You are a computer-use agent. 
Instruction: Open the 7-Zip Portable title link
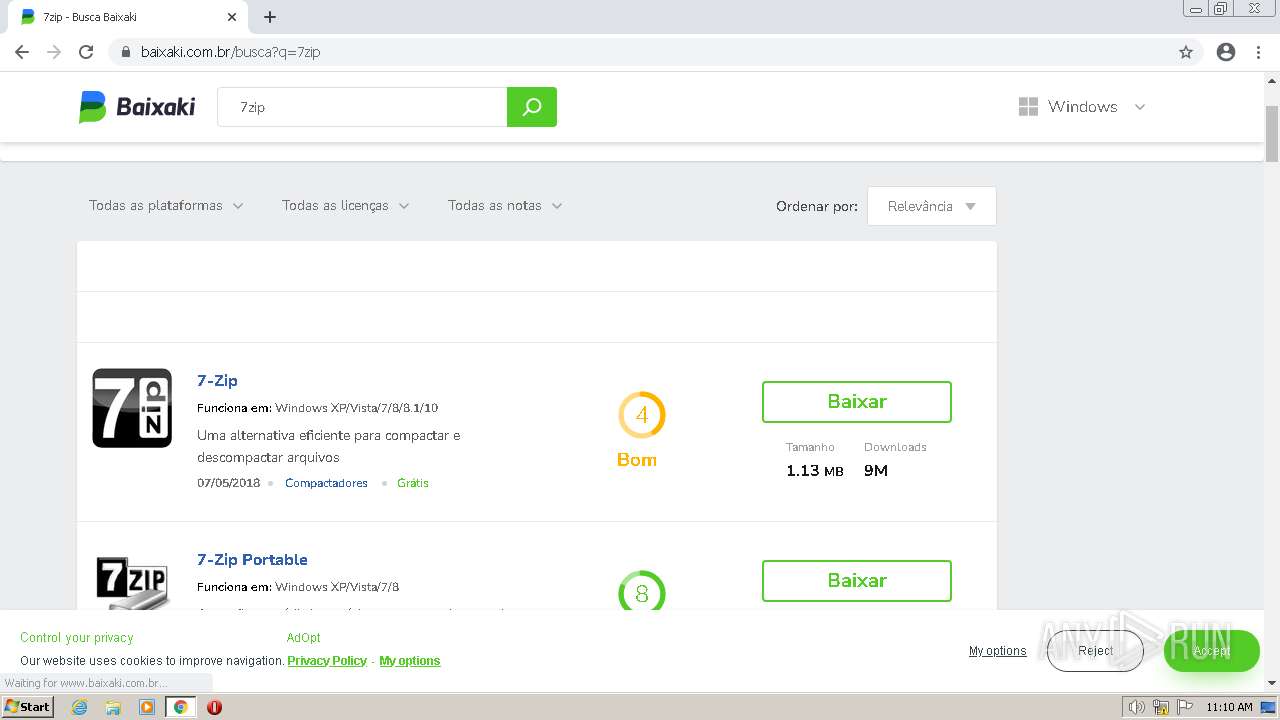tap(252, 559)
